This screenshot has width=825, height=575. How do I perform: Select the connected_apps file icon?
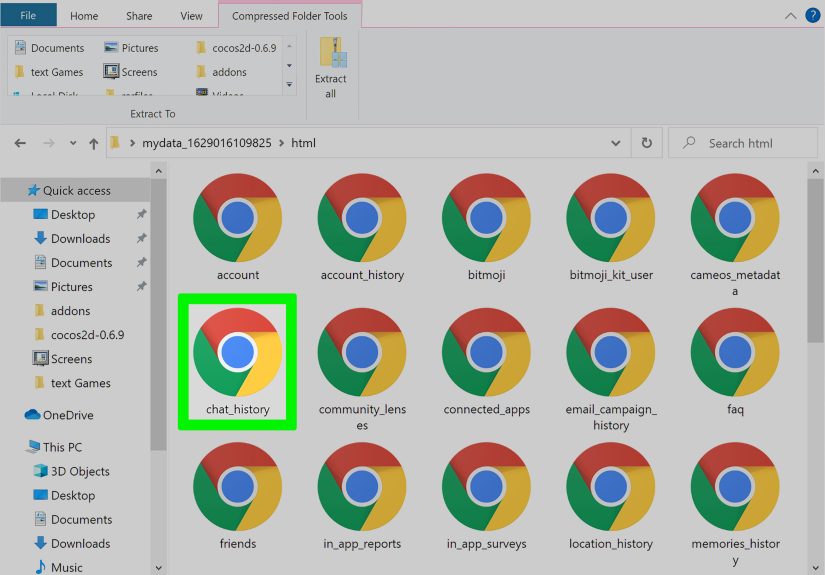tap(486, 352)
